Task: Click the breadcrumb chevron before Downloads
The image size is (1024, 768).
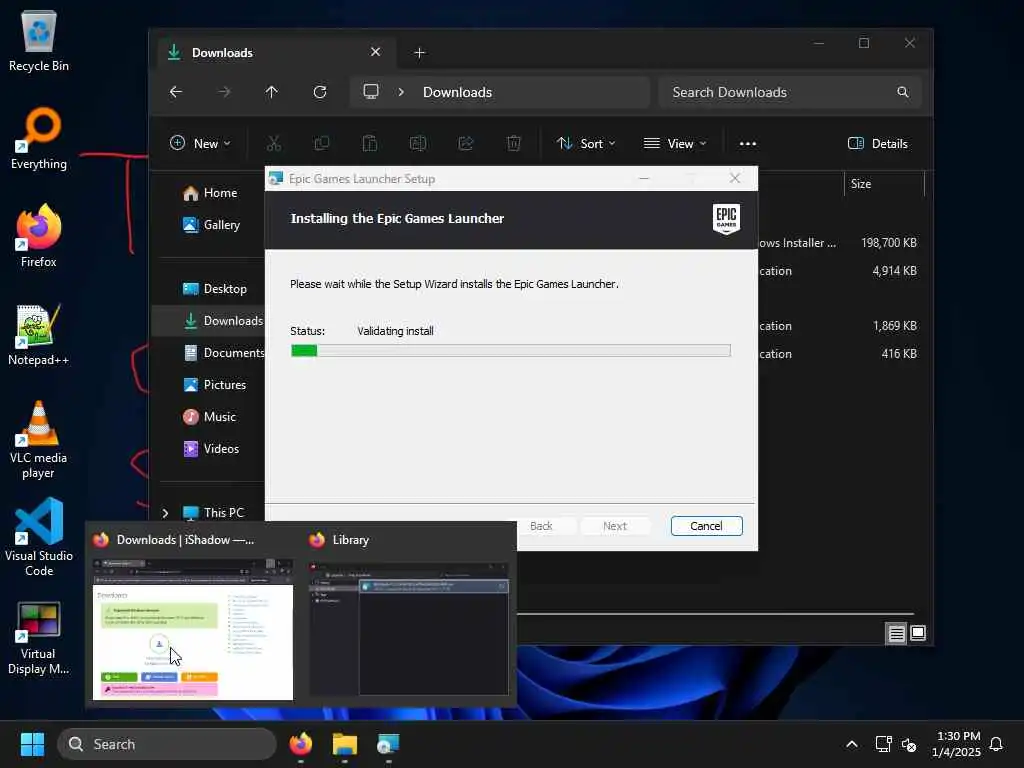Action: click(x=401, y=92)
